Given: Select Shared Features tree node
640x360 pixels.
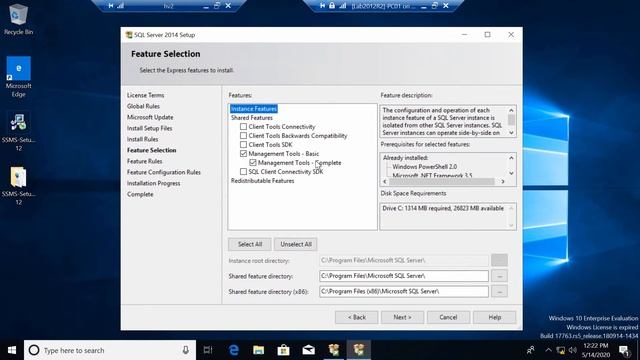Looking at the screenshot, I should pyautogui.click(x=251, y=118).
